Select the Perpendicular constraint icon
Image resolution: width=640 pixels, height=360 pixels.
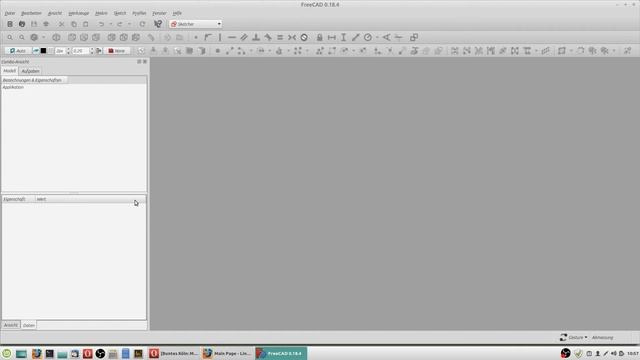256,38
